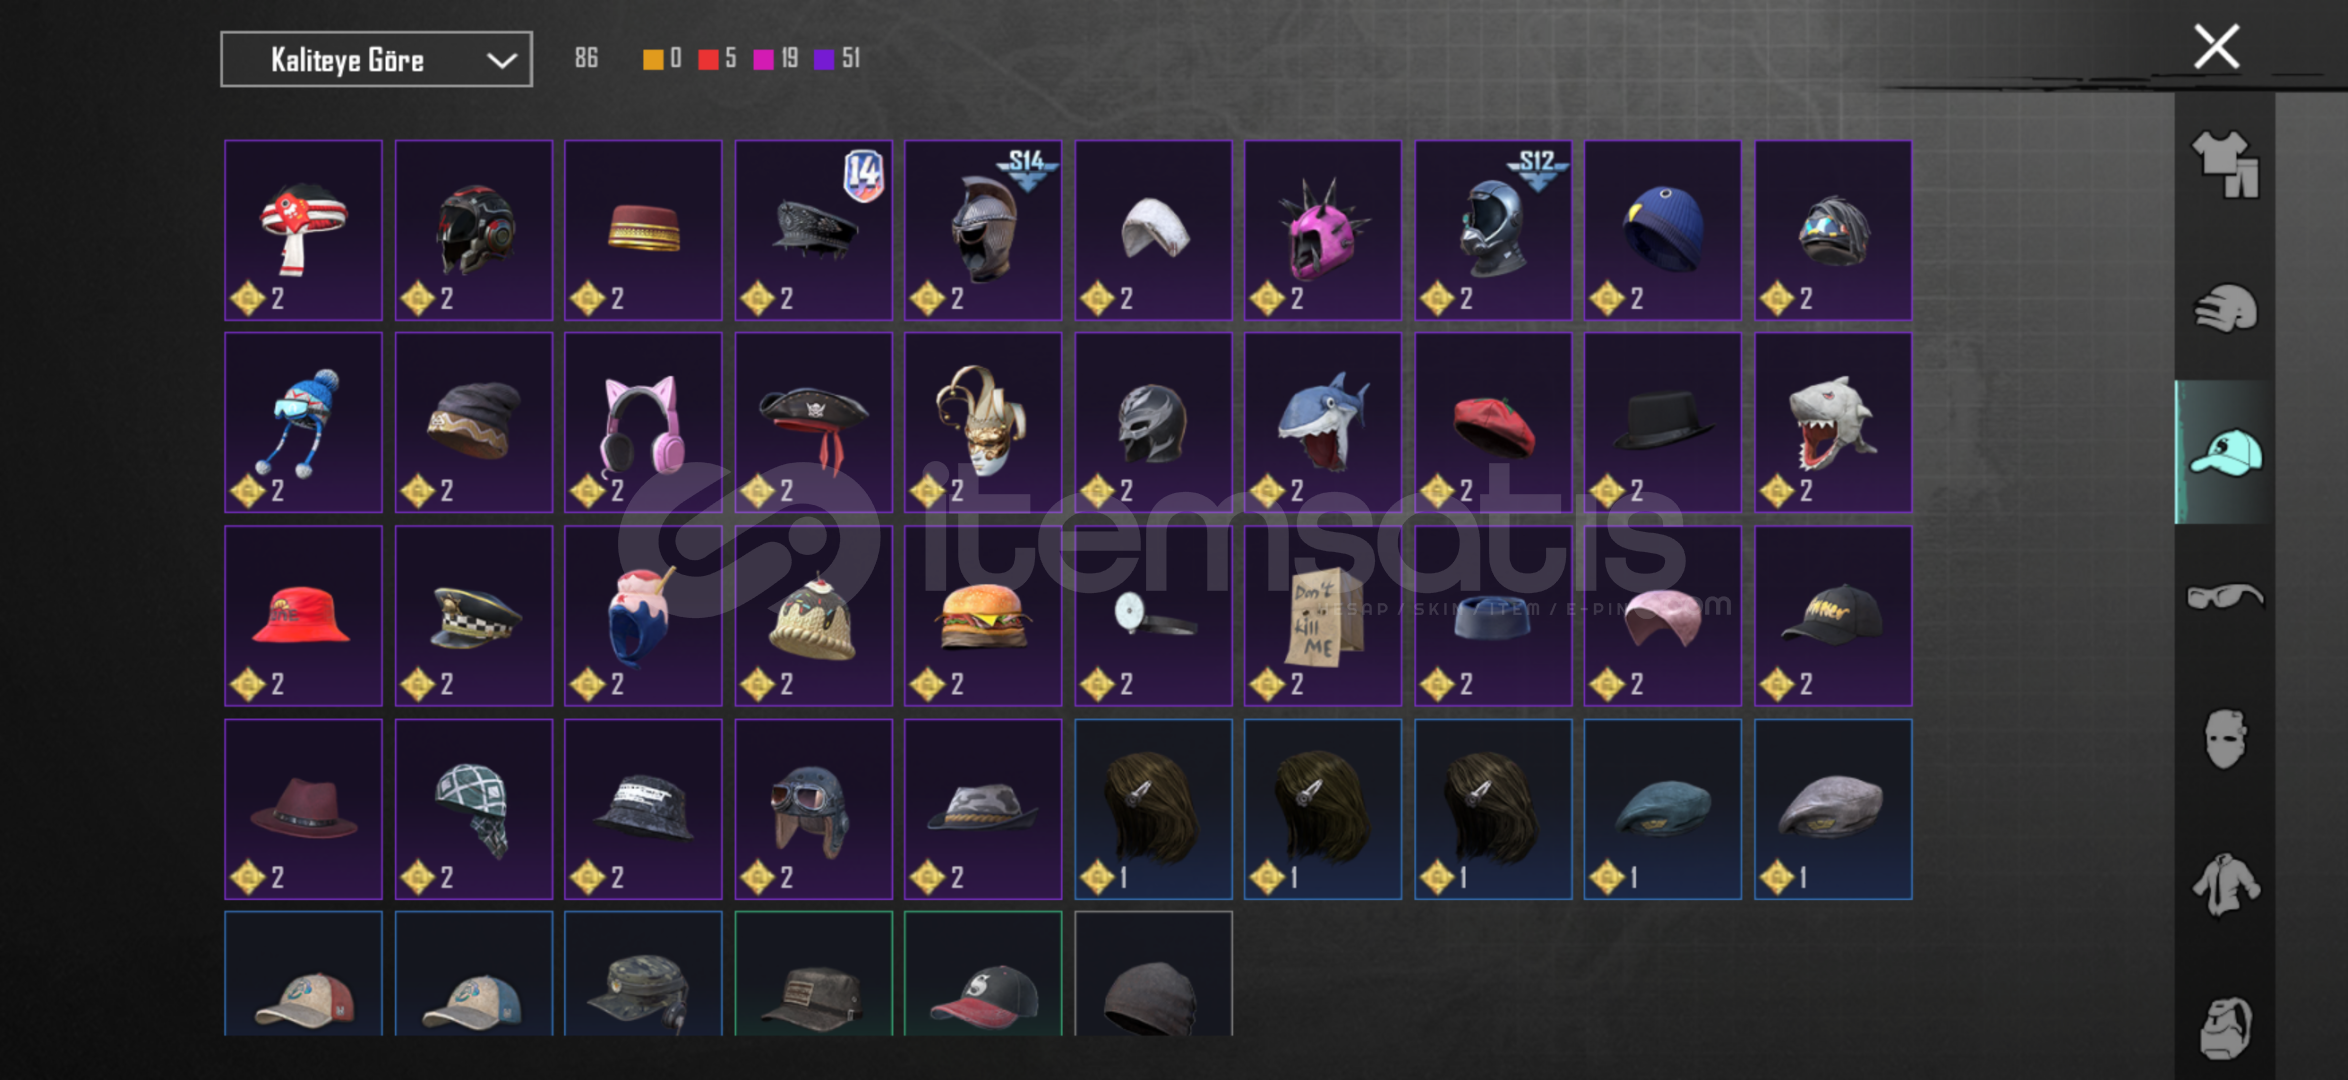Select the hamburger hat item

pyautogui.click(x=983, y=616)
